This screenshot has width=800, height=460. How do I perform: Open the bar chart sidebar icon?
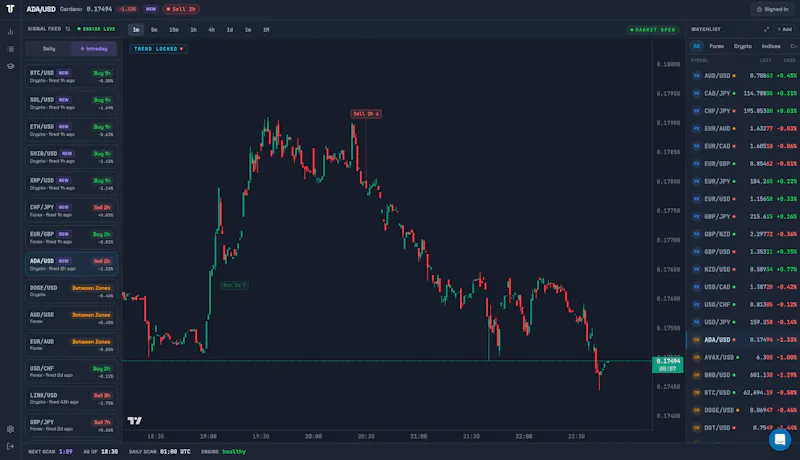tap(10, 32)
